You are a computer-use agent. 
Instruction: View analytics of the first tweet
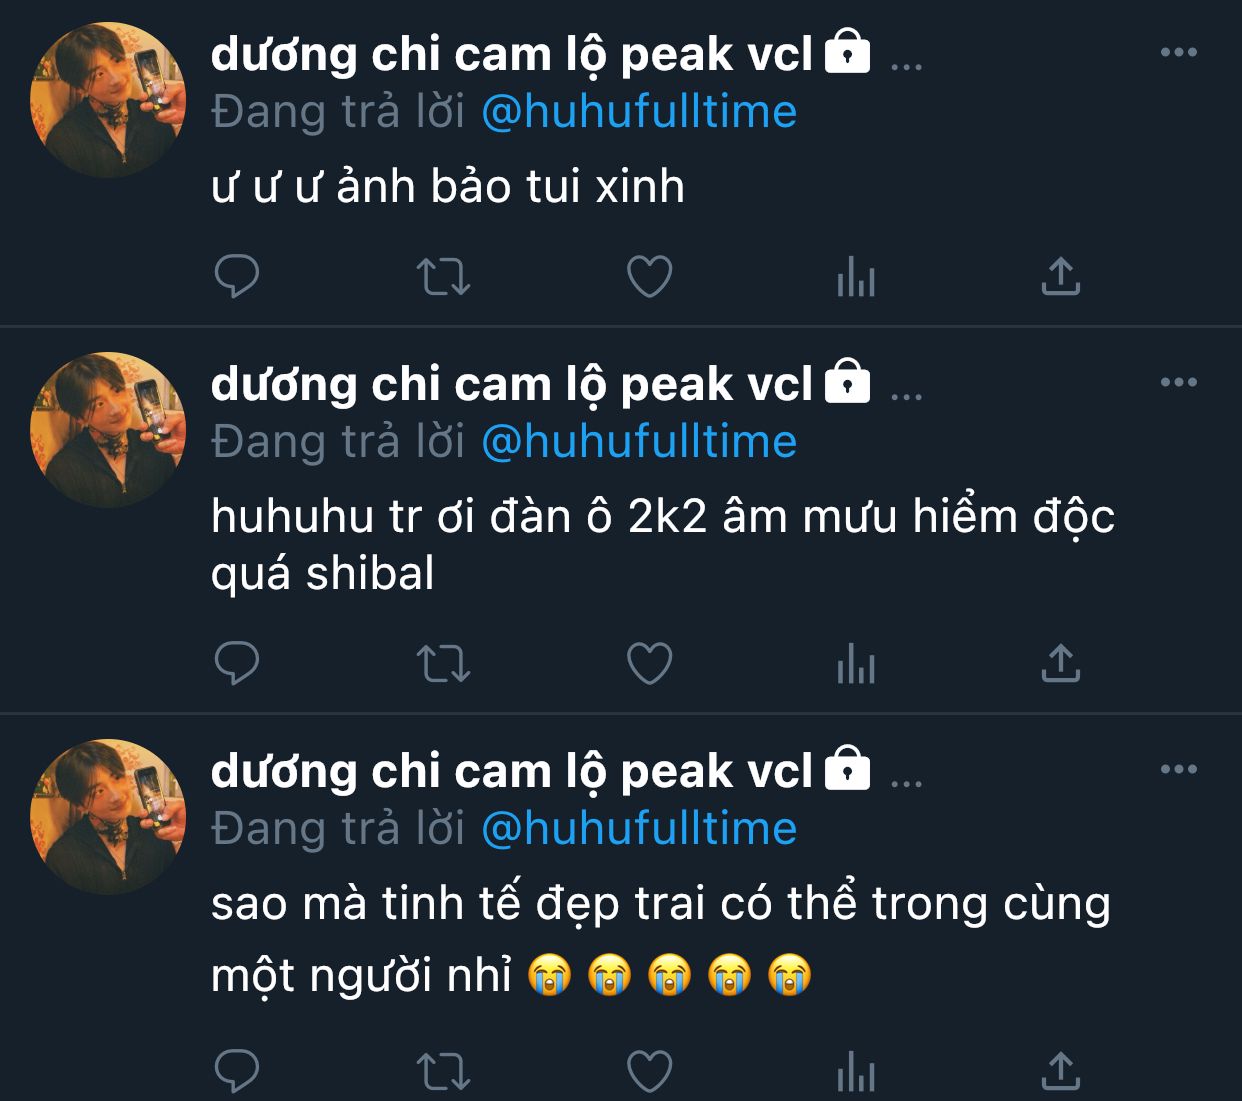click(x=856, y=277)
